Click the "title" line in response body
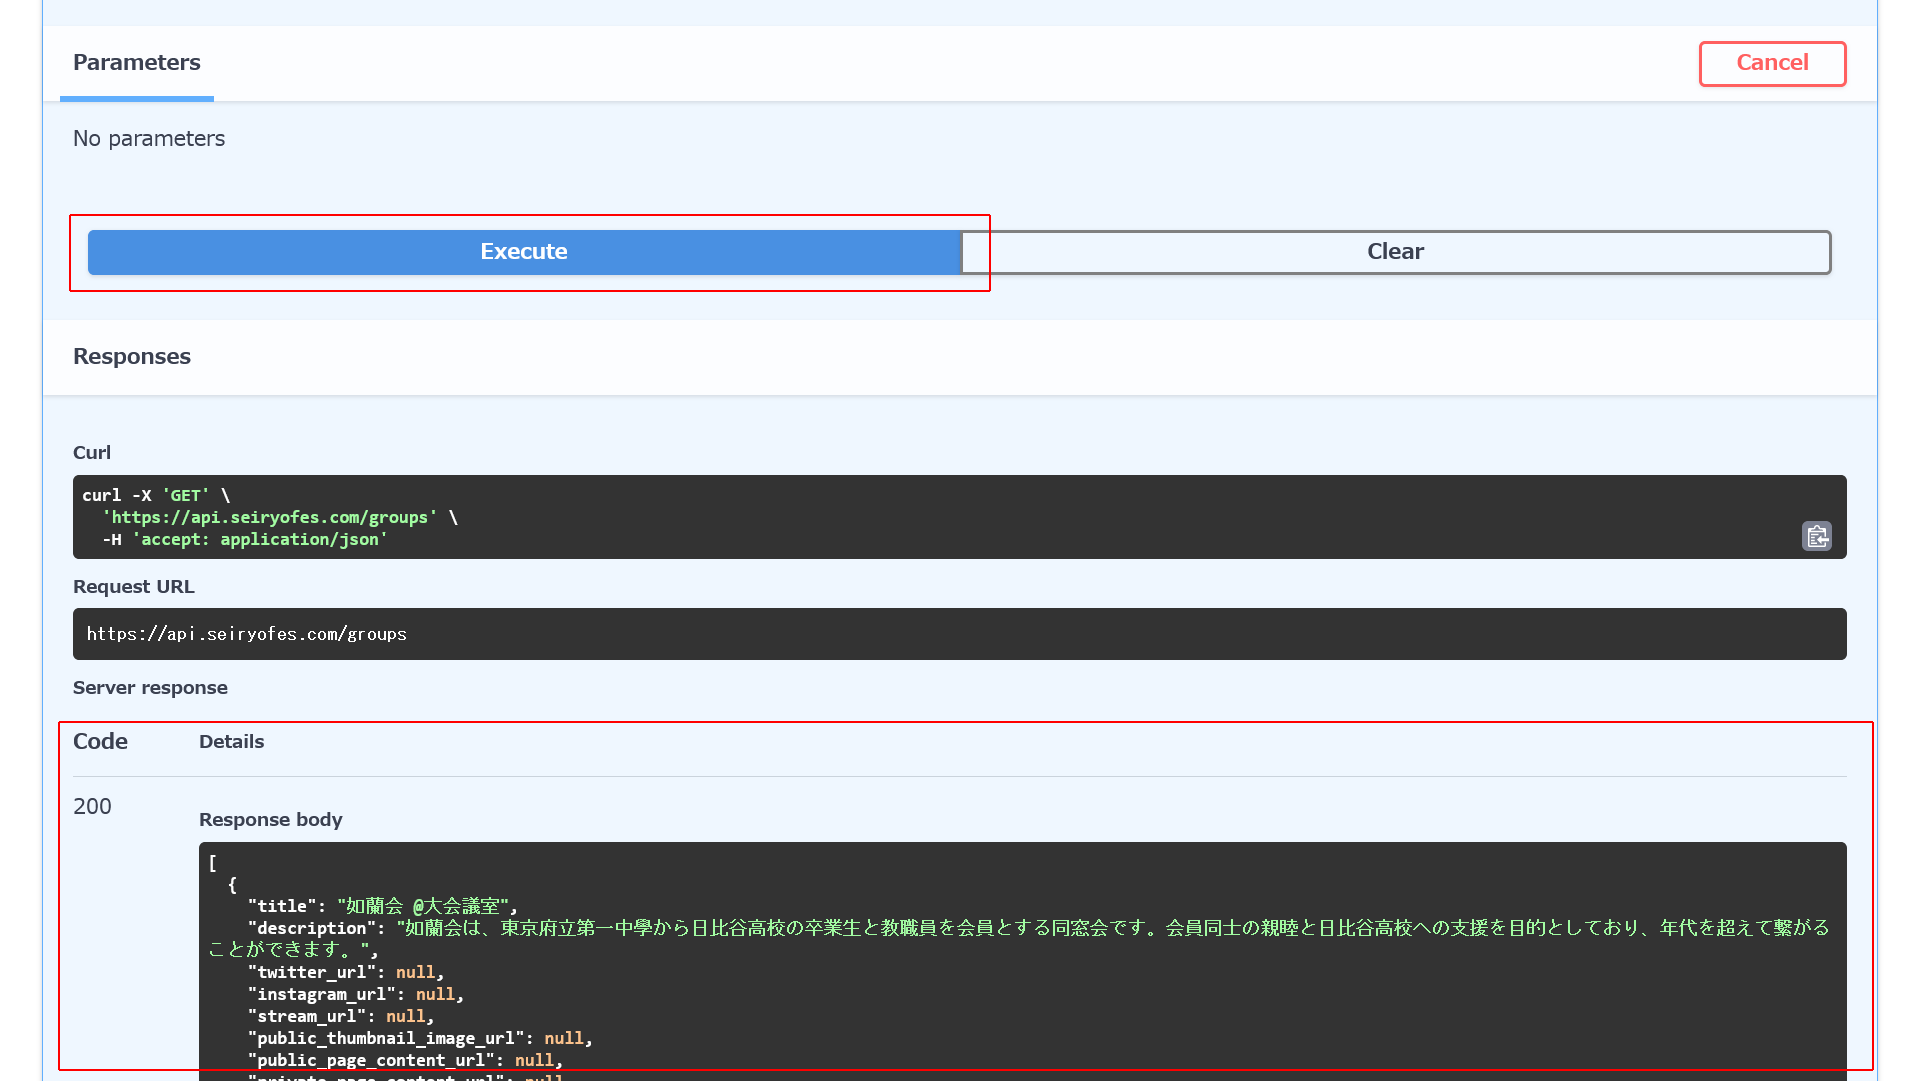 pos(383,906)
